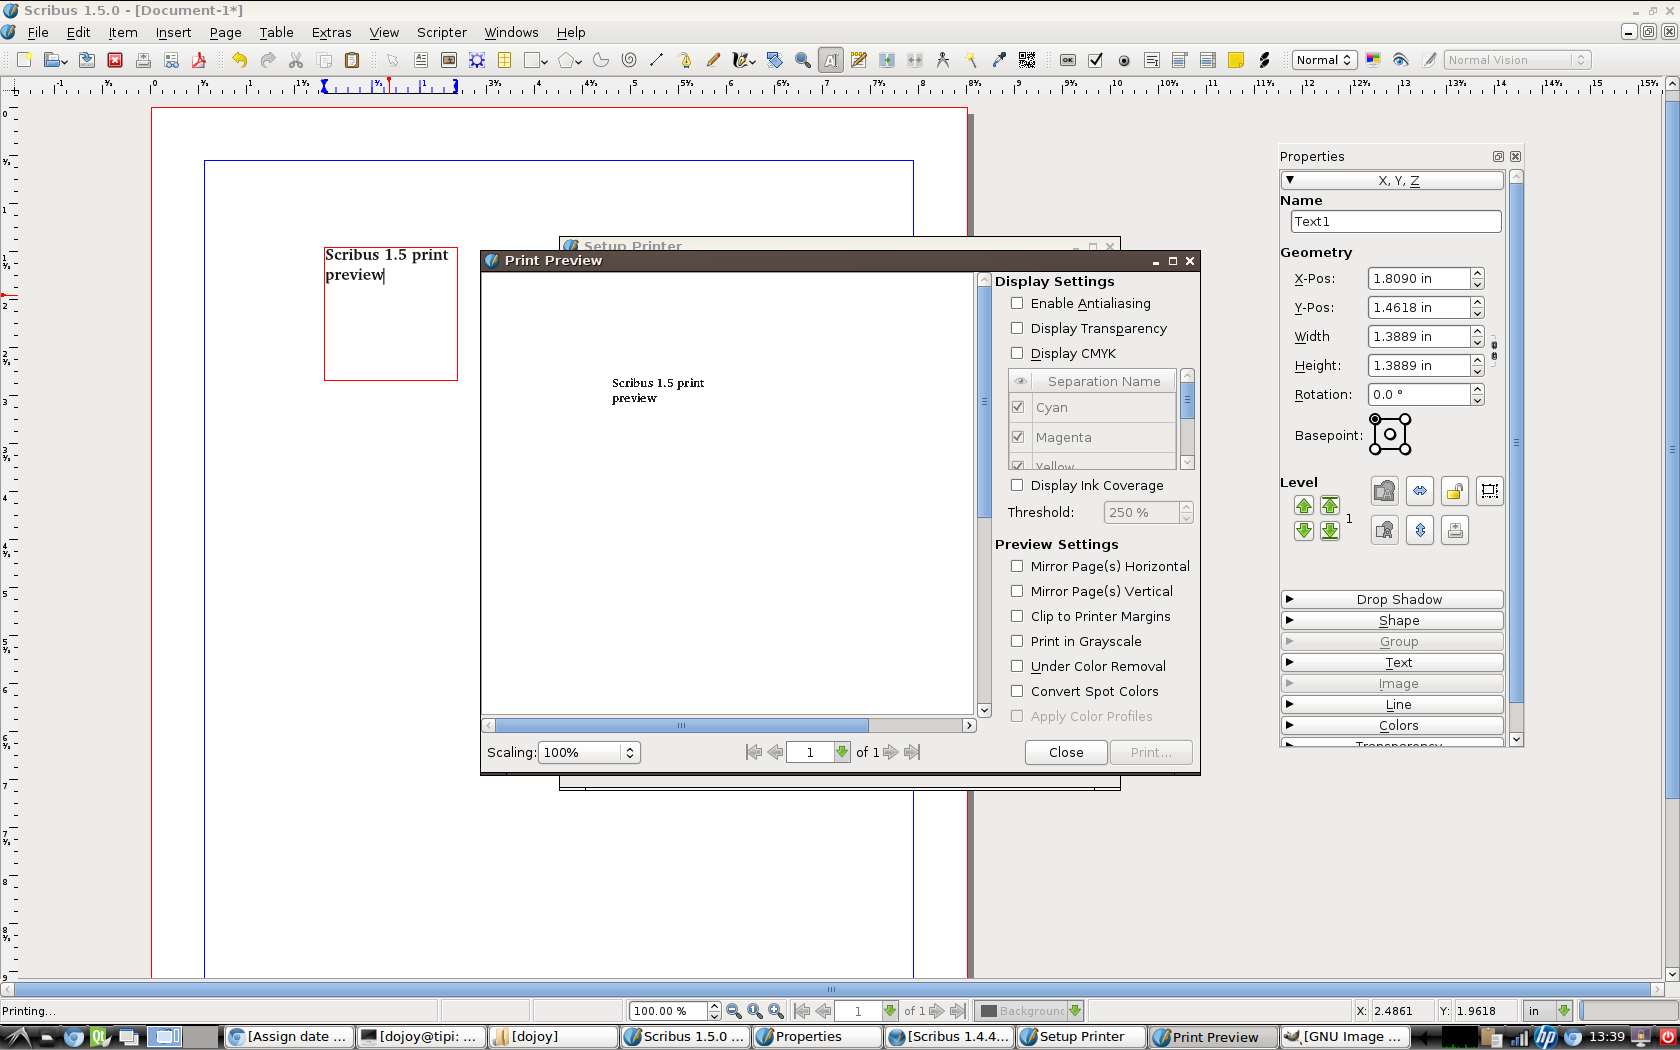
Task: Check the Display CMYK option
Action: point(1017,354)
